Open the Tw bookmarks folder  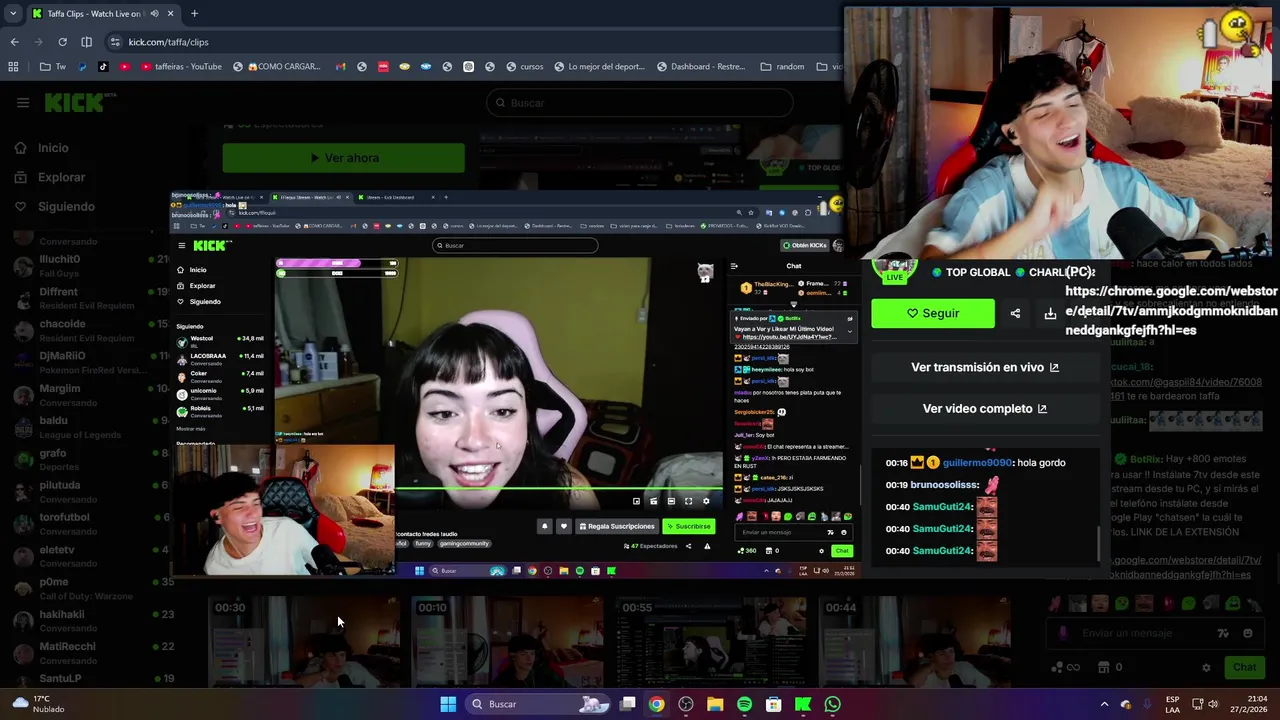[x=53, y=67]
